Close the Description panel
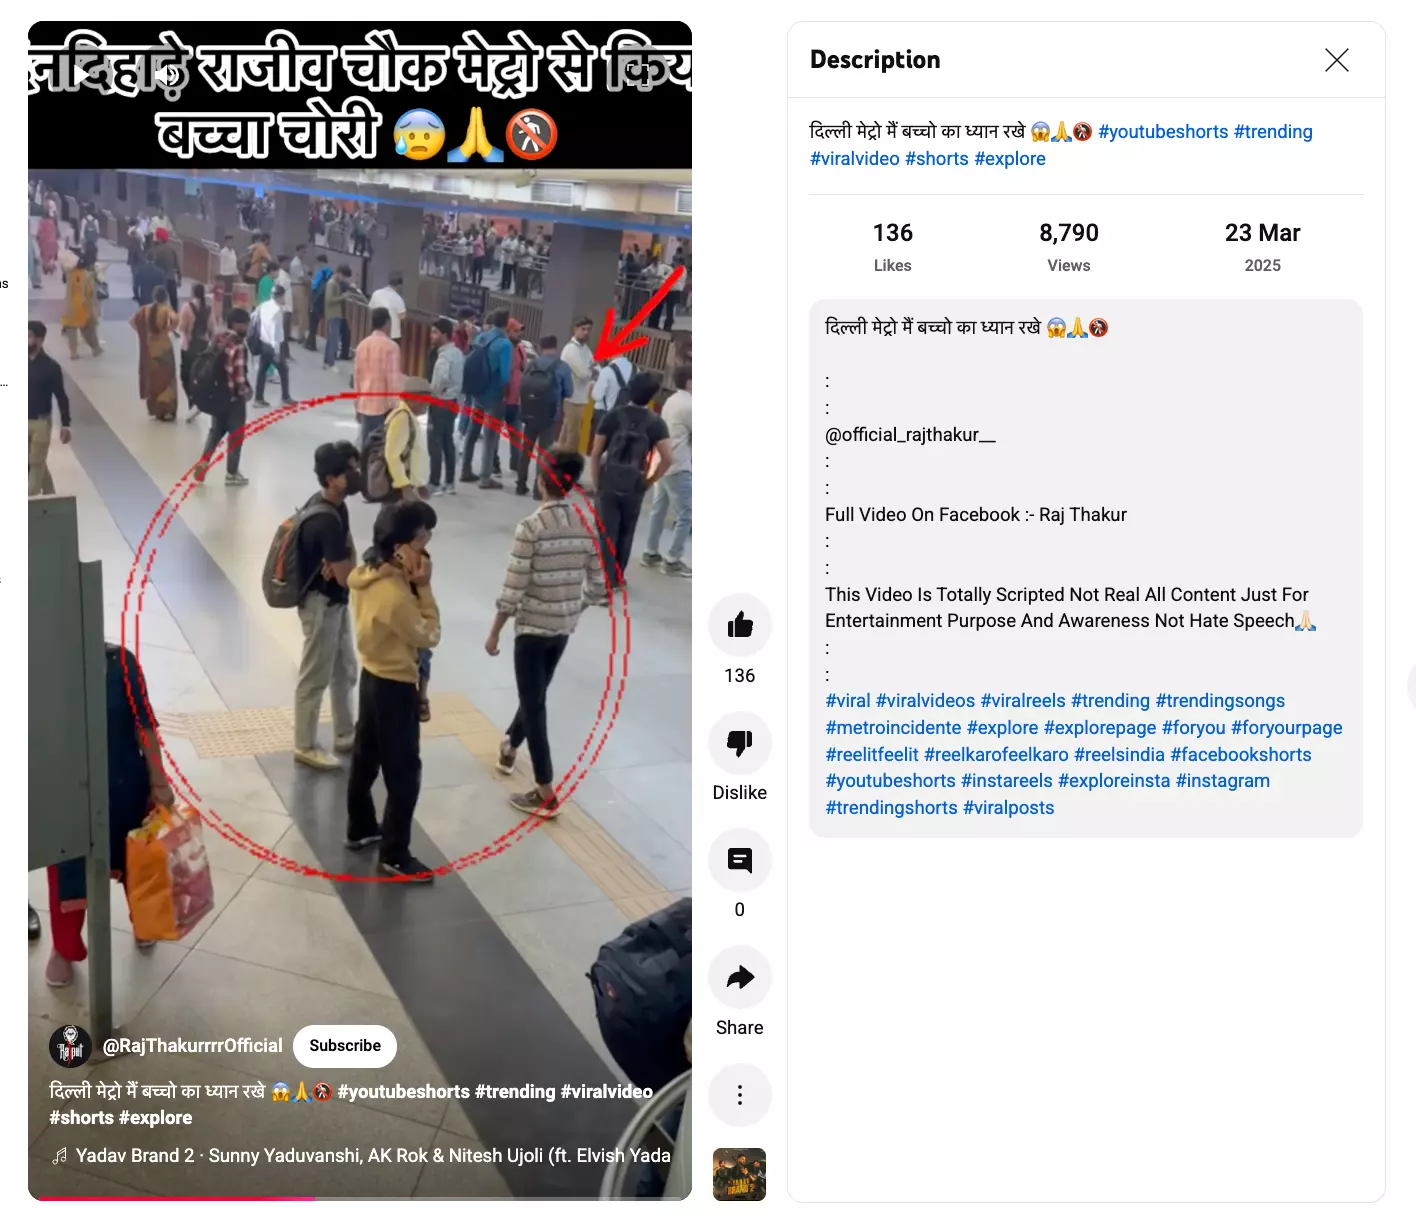The image size is (1416, 1216). click(1337, 60)
